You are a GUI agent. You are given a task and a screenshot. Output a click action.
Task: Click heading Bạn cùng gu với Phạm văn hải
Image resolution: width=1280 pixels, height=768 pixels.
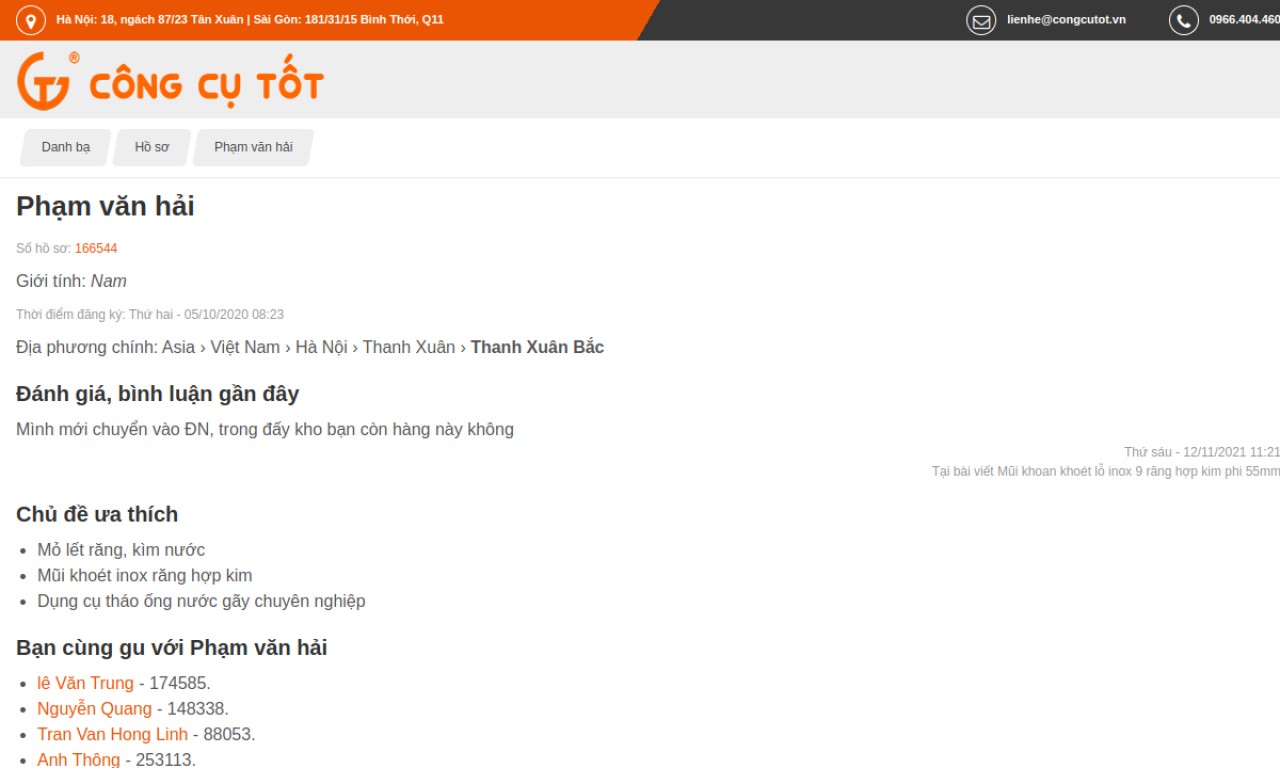click(171, 648)
